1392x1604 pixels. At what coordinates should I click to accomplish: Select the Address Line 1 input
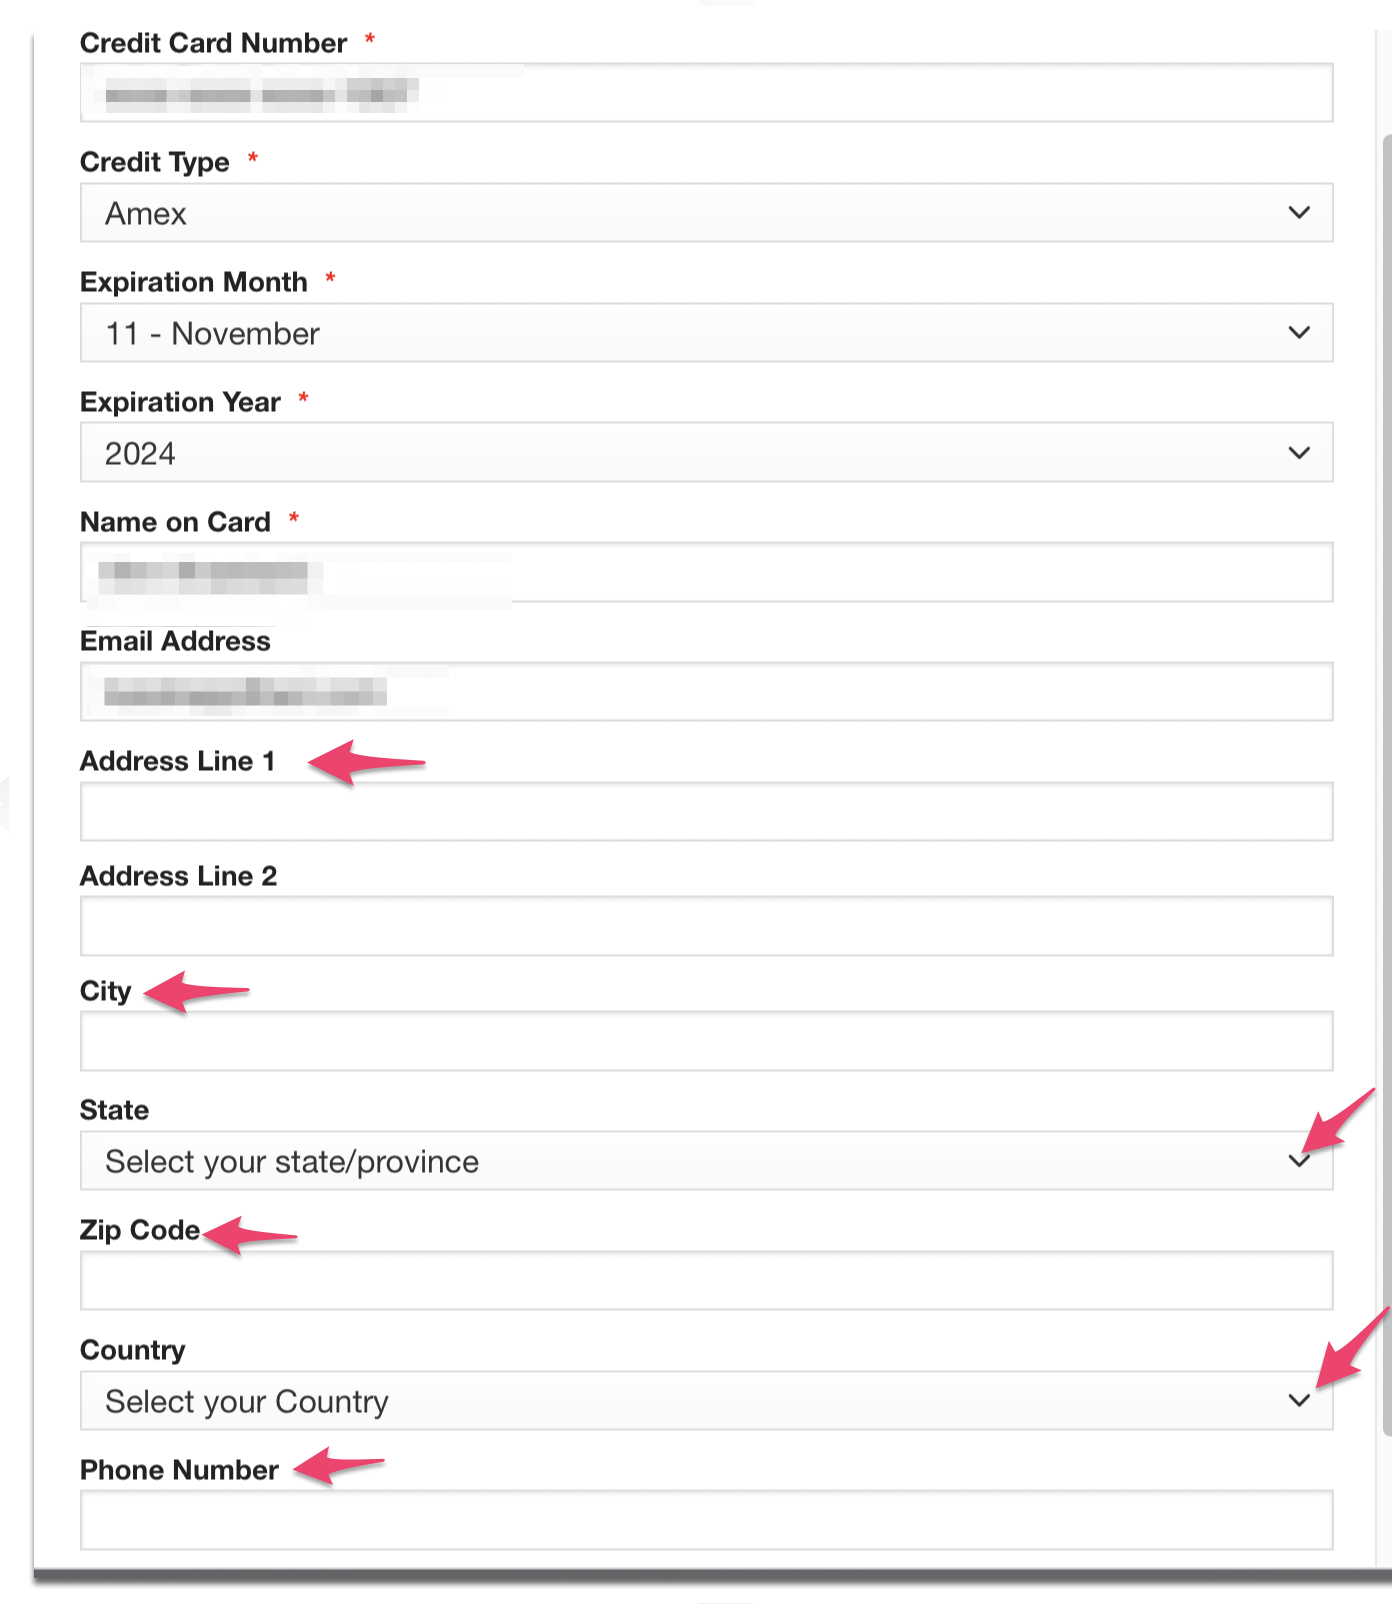coord(706,811)
